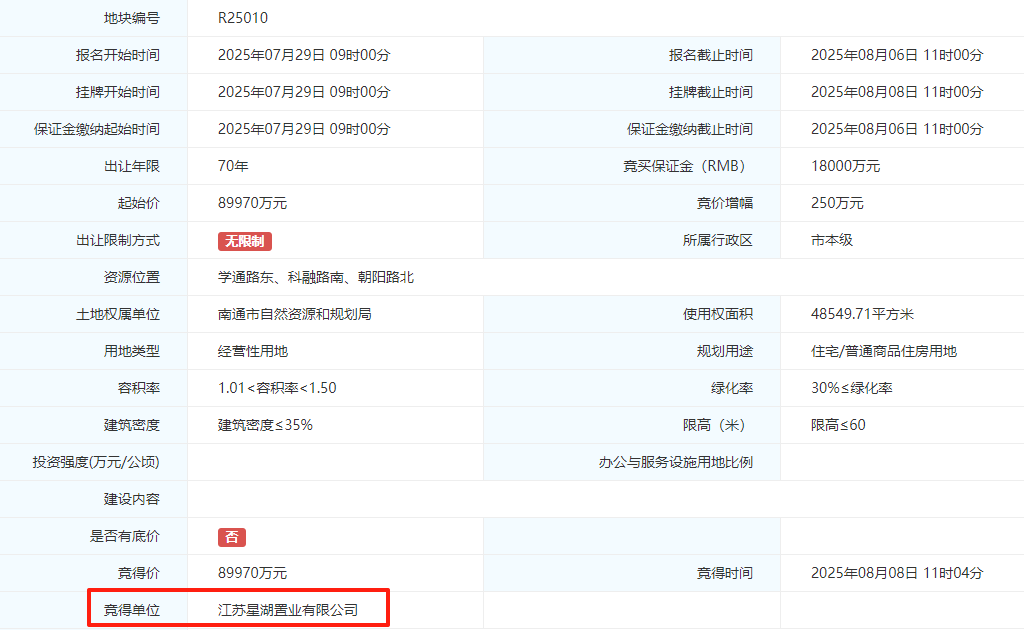Click the 报名截止时间 label
The width and height of the screenshot is (1024, 630).
point(711,55)
